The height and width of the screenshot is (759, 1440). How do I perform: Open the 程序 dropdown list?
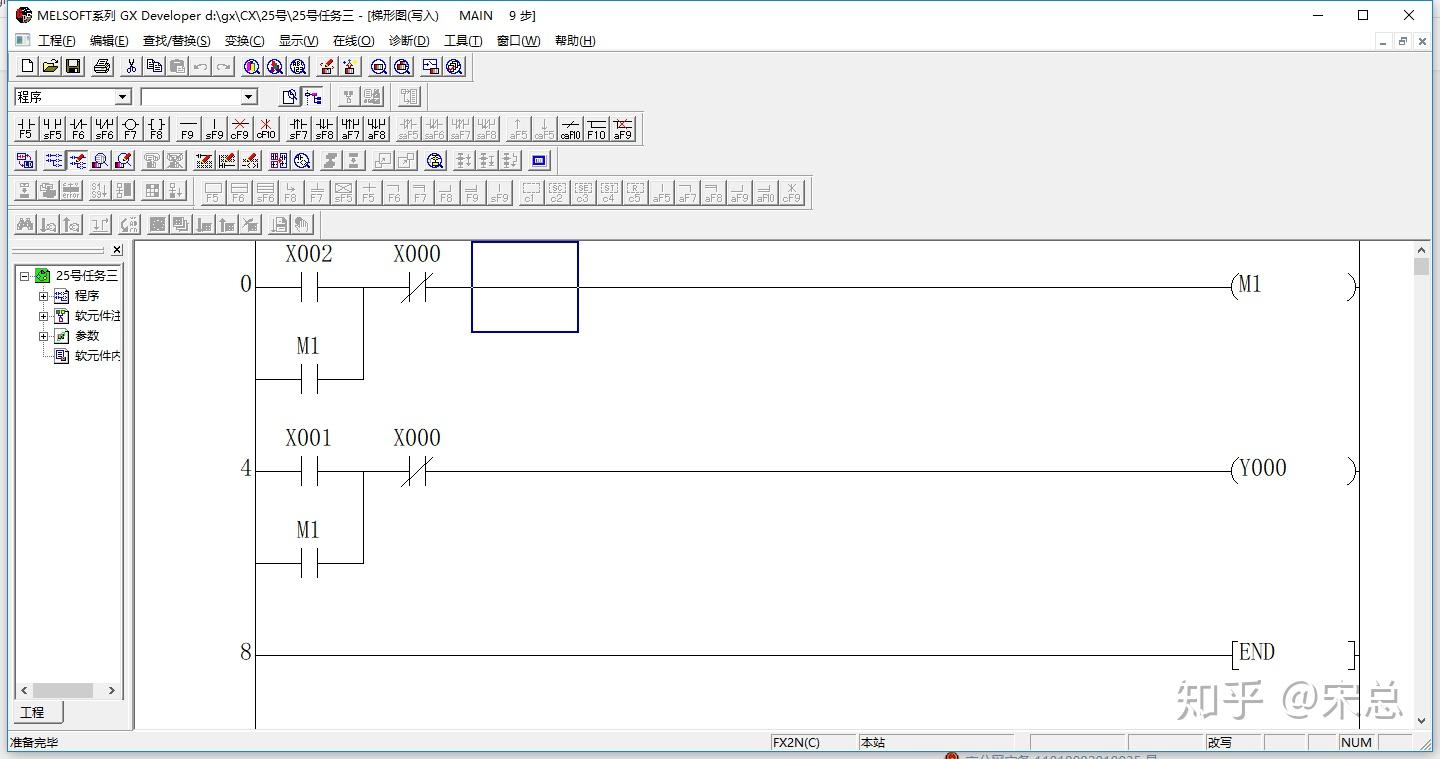pyautogui.click(x=123, y=97)
